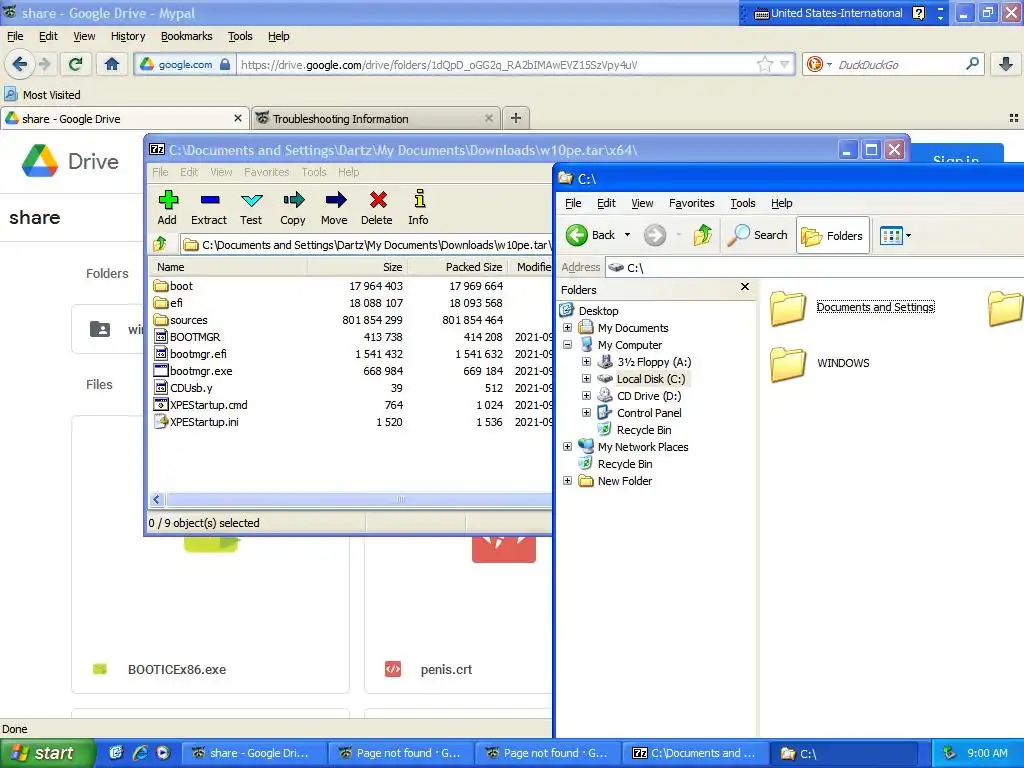1024x768 pixels.
Task: Expand Local Disk (C:) node
Action: point(586,379)
